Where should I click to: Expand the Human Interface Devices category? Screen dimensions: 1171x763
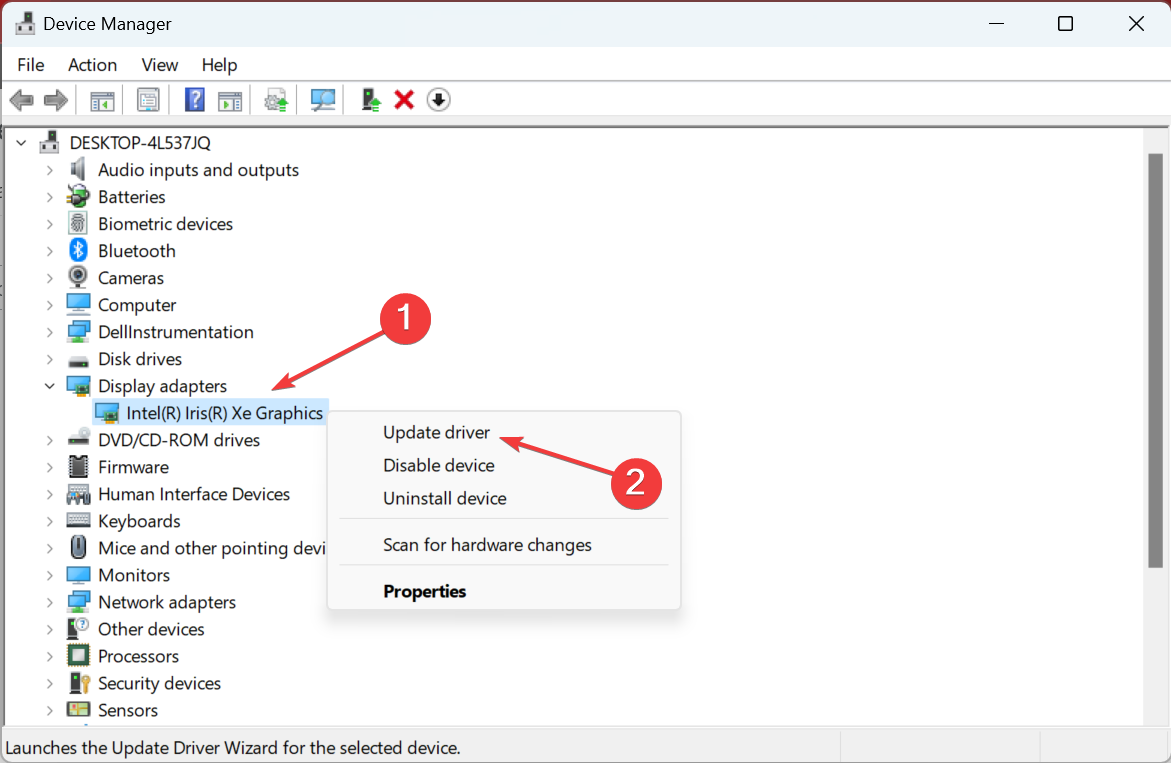50,494
